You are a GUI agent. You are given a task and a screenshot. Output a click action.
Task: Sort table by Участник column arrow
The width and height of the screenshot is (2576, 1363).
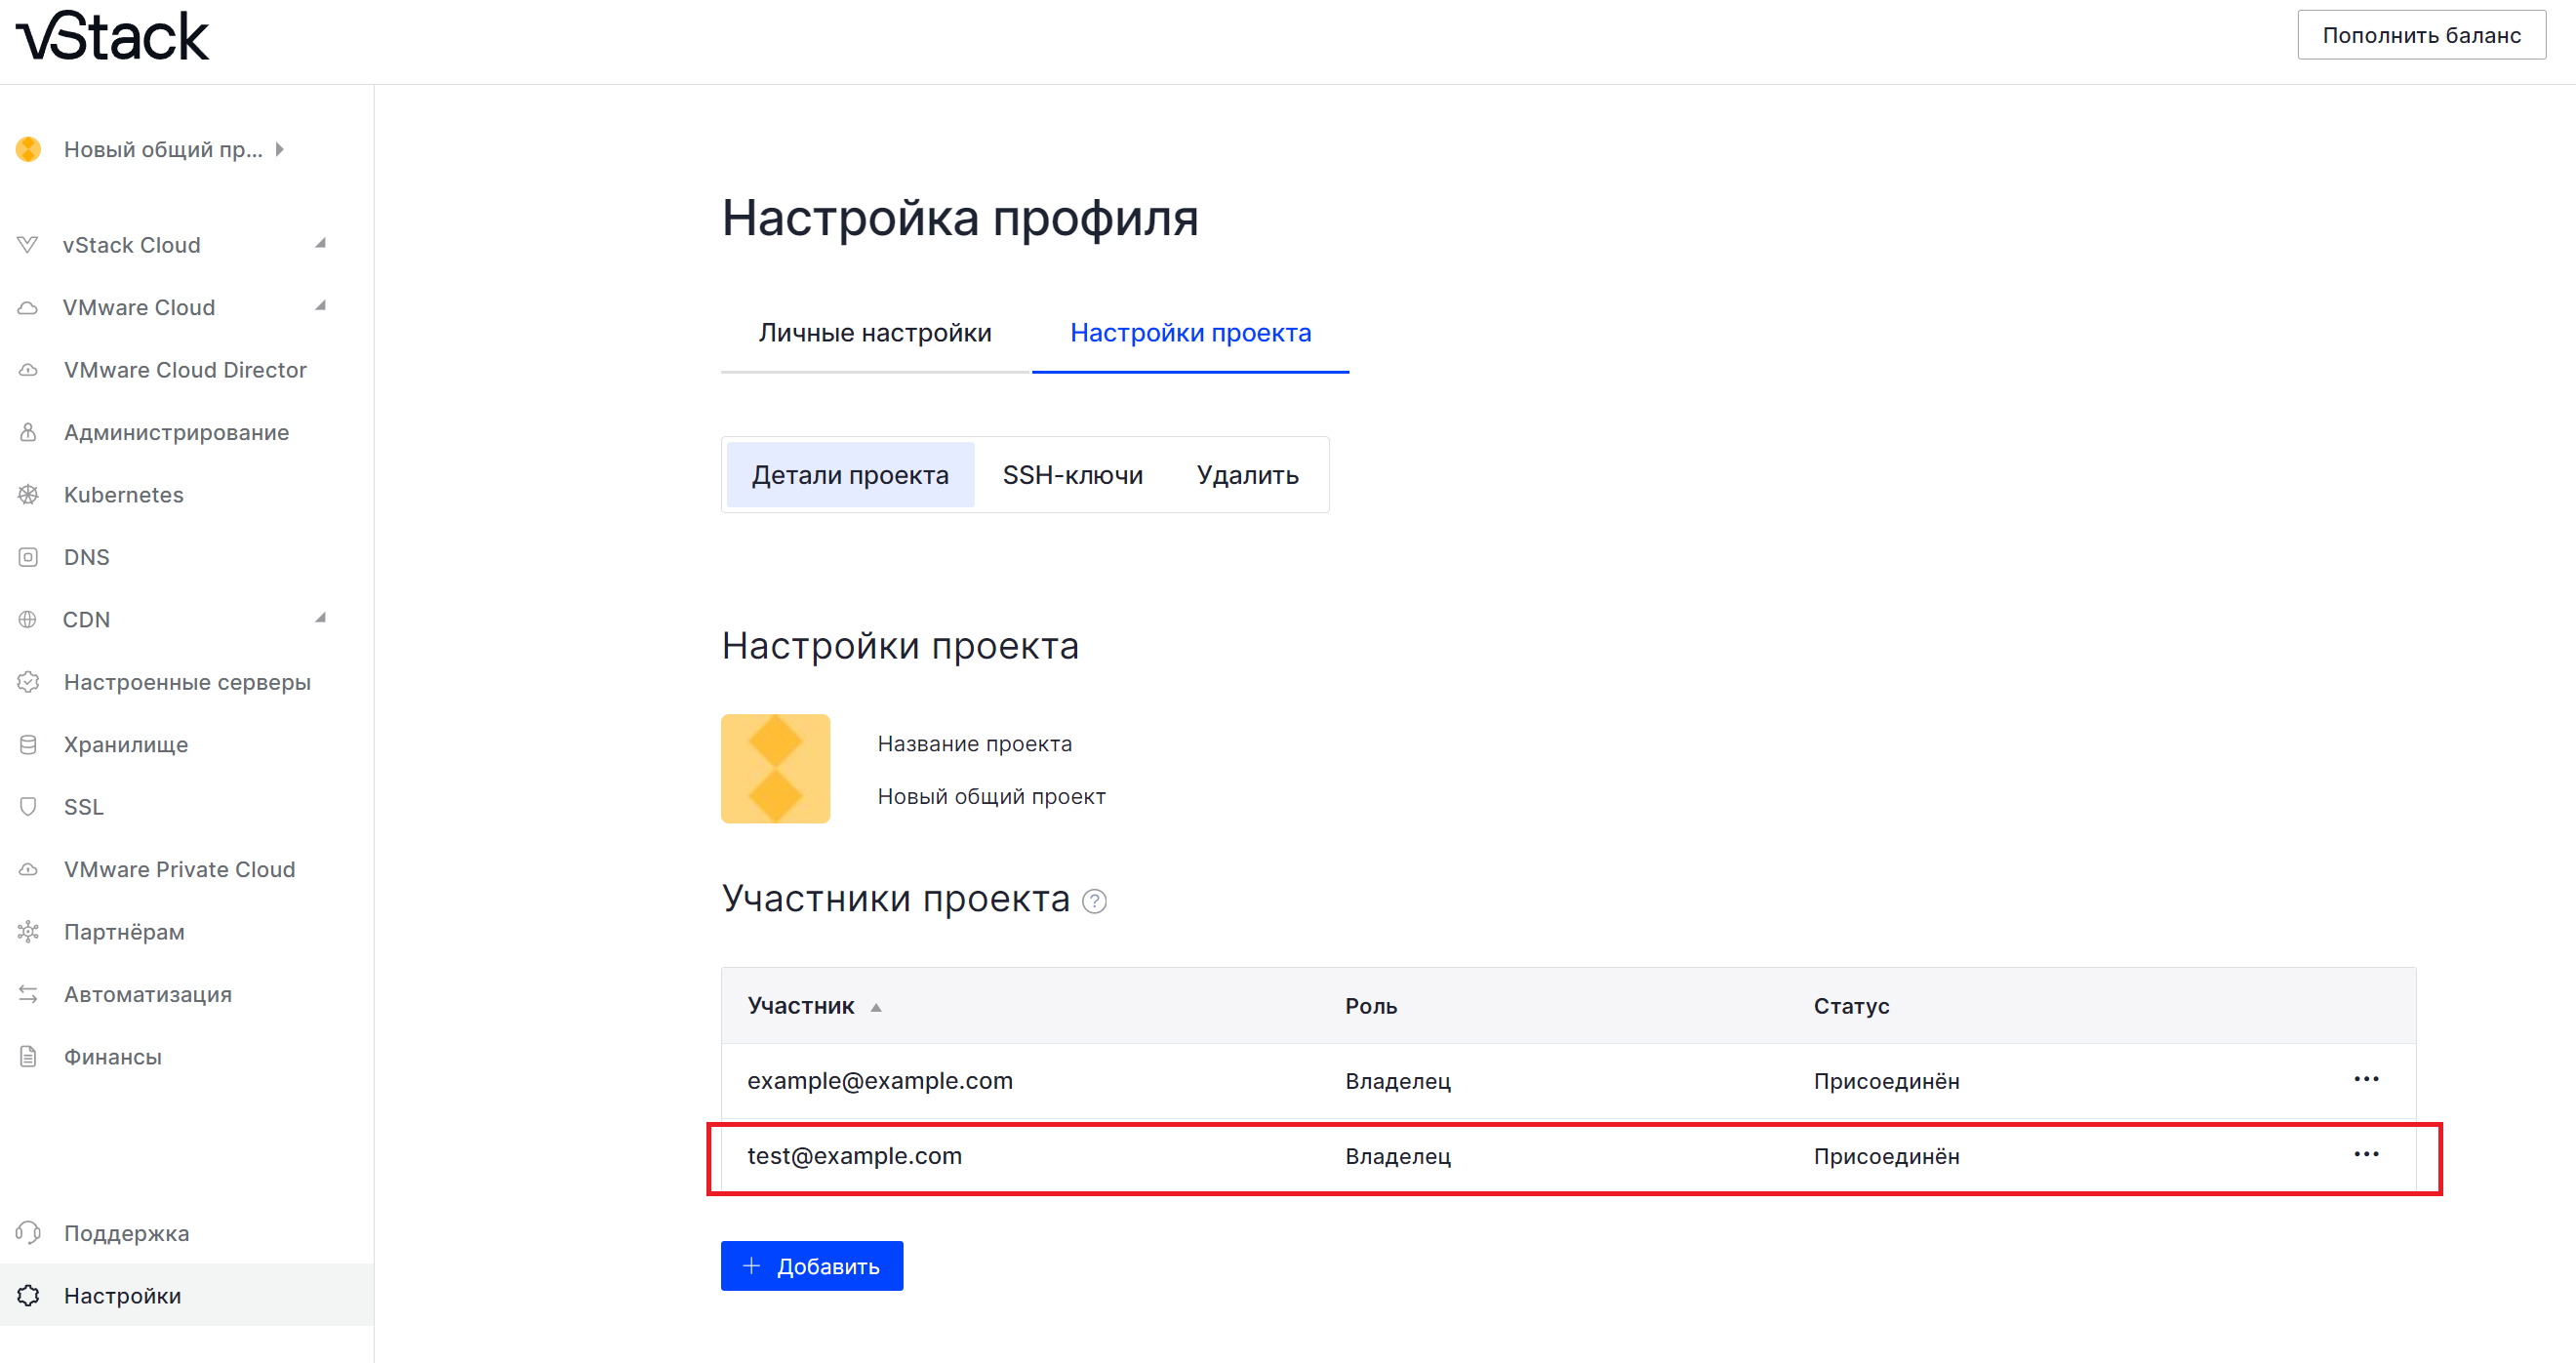[x=876, y=1007]
